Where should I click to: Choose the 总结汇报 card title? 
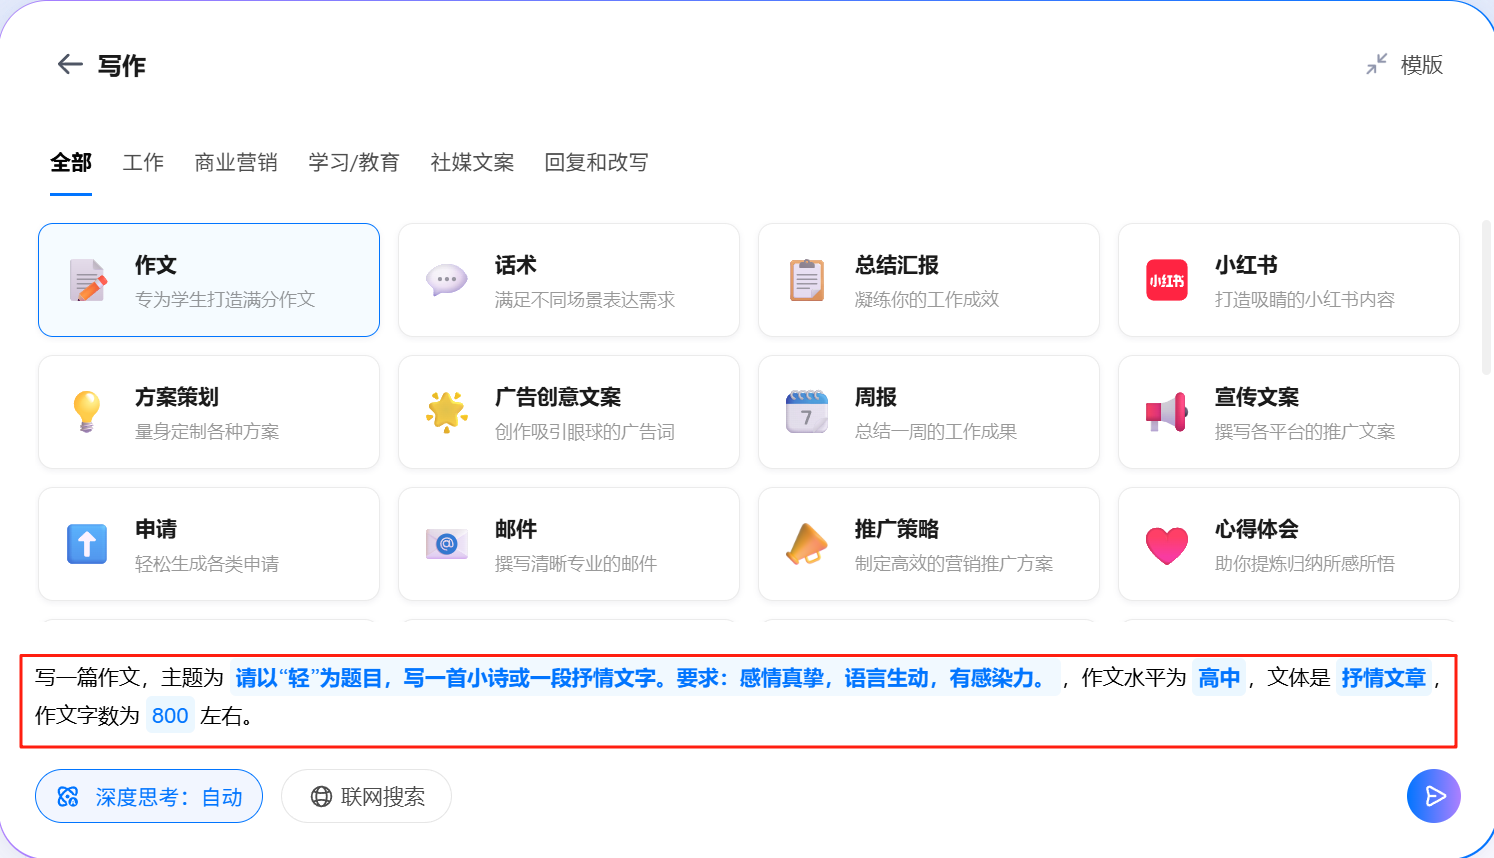point(897,265)
